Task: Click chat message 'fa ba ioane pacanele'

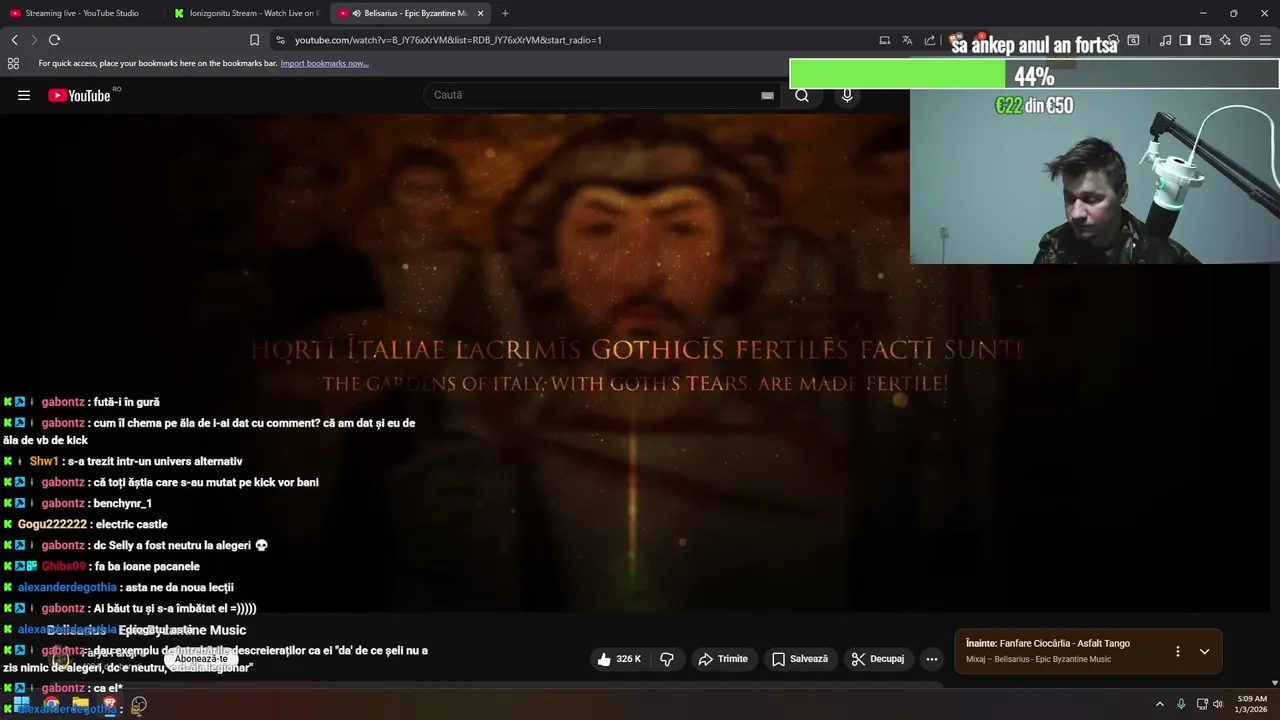Action: pos(147,566)
